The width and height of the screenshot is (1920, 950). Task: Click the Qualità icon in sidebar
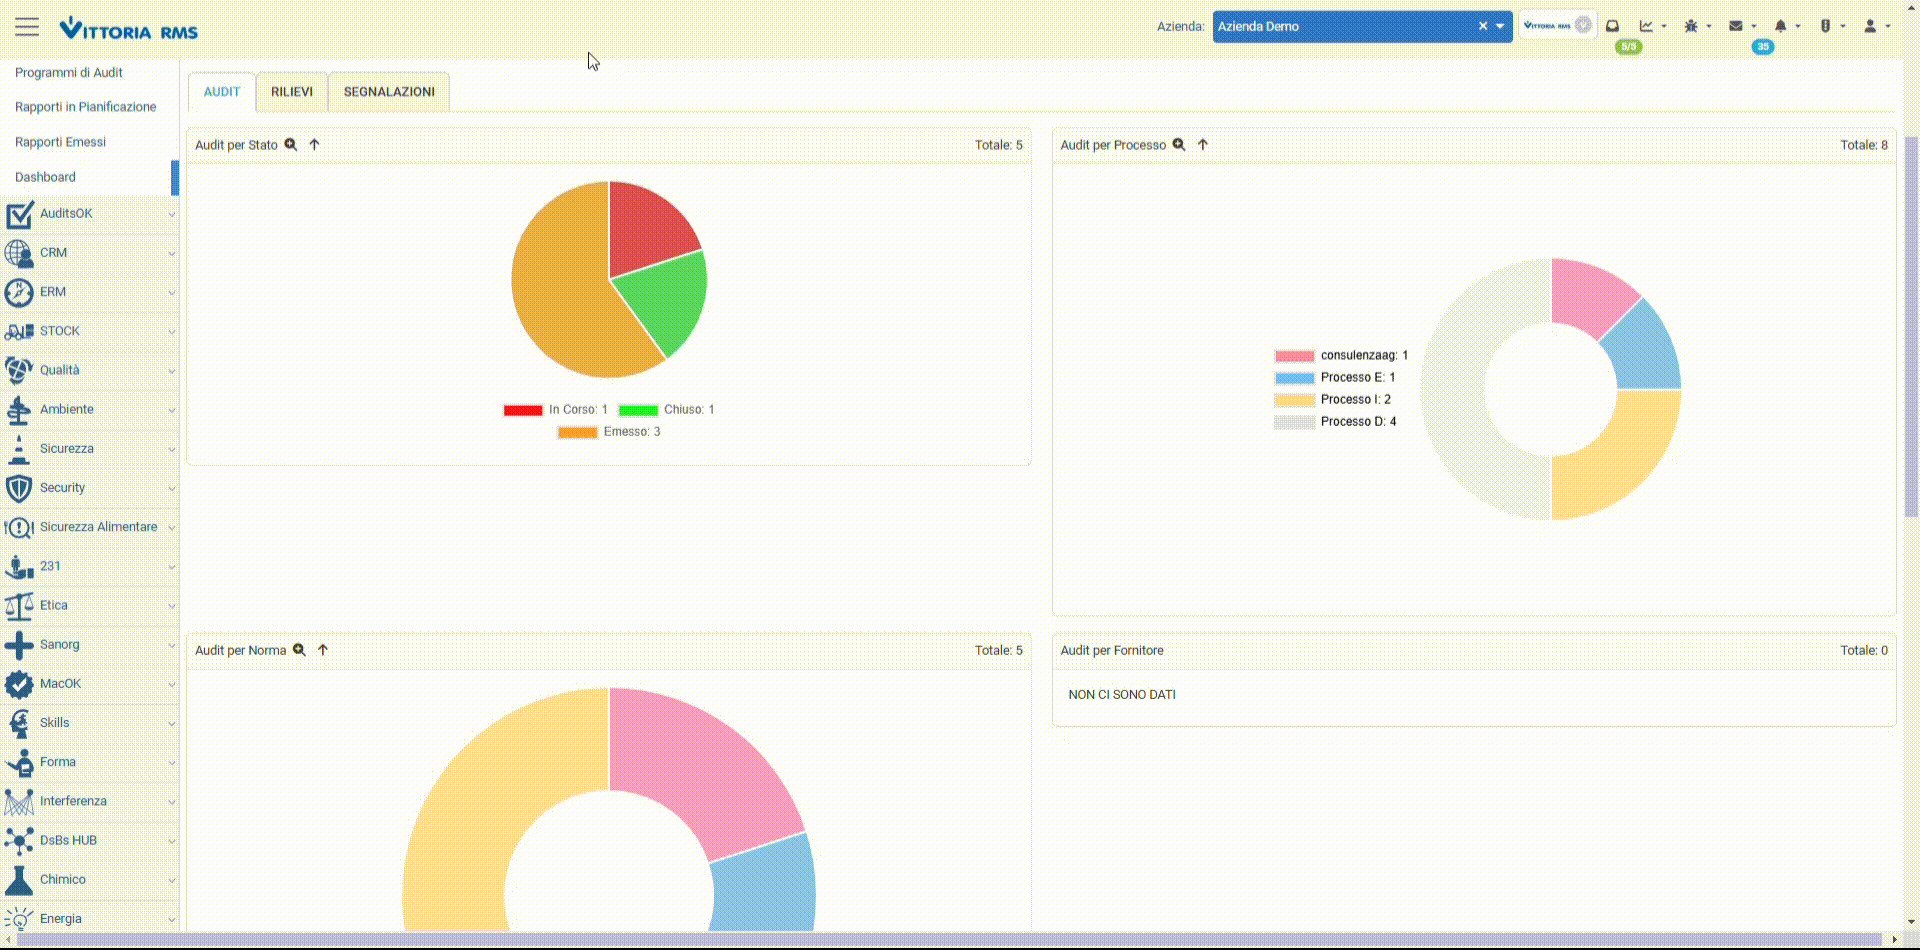click(19, 370)
